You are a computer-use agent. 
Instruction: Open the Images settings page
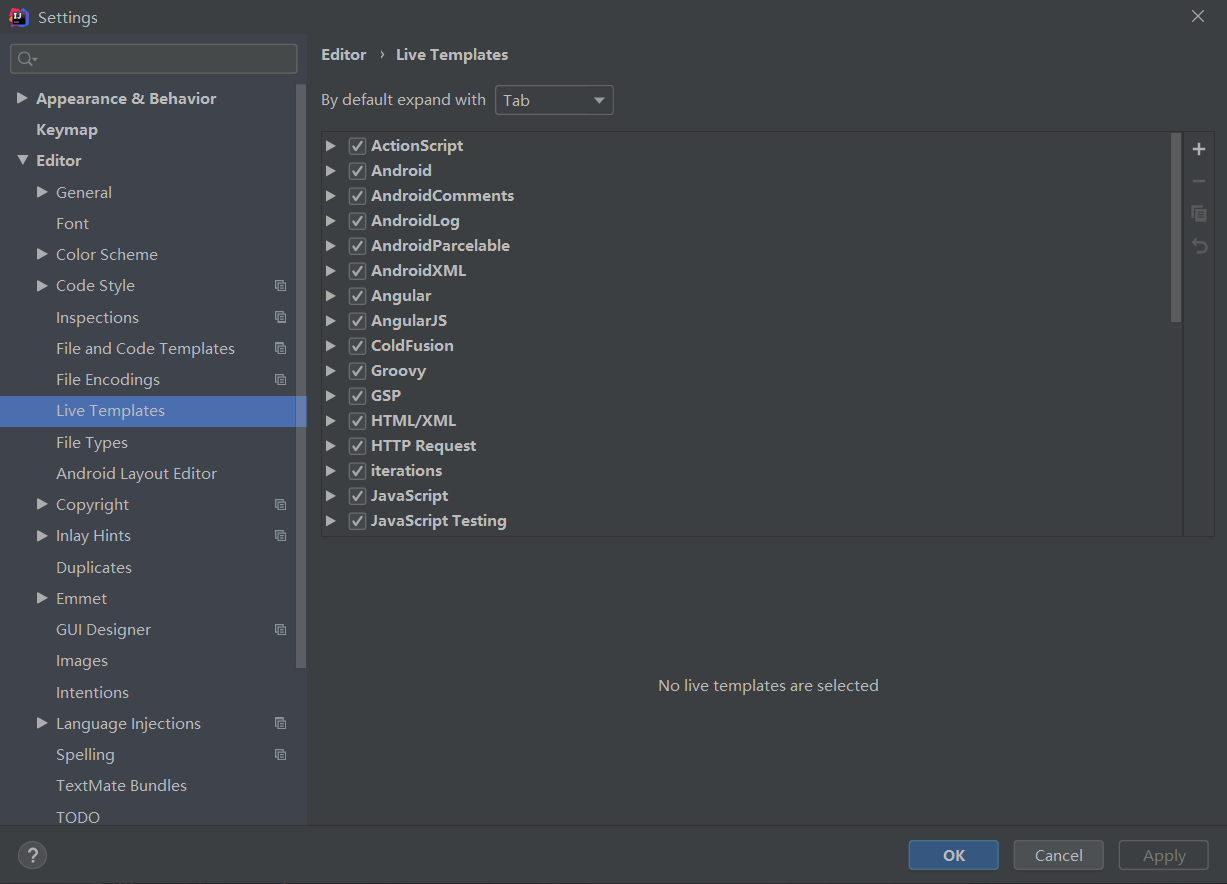click(82, 660)
